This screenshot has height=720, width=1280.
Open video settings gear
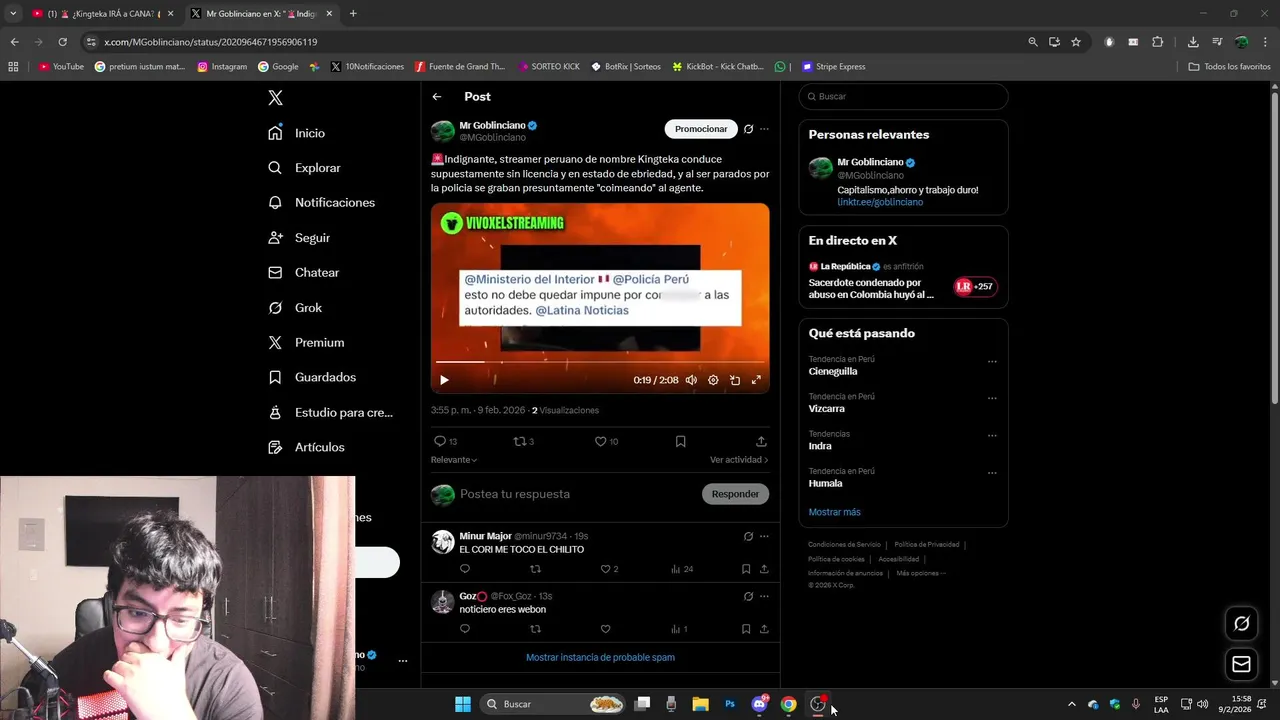pyautogui.click(x=713, y=380)
